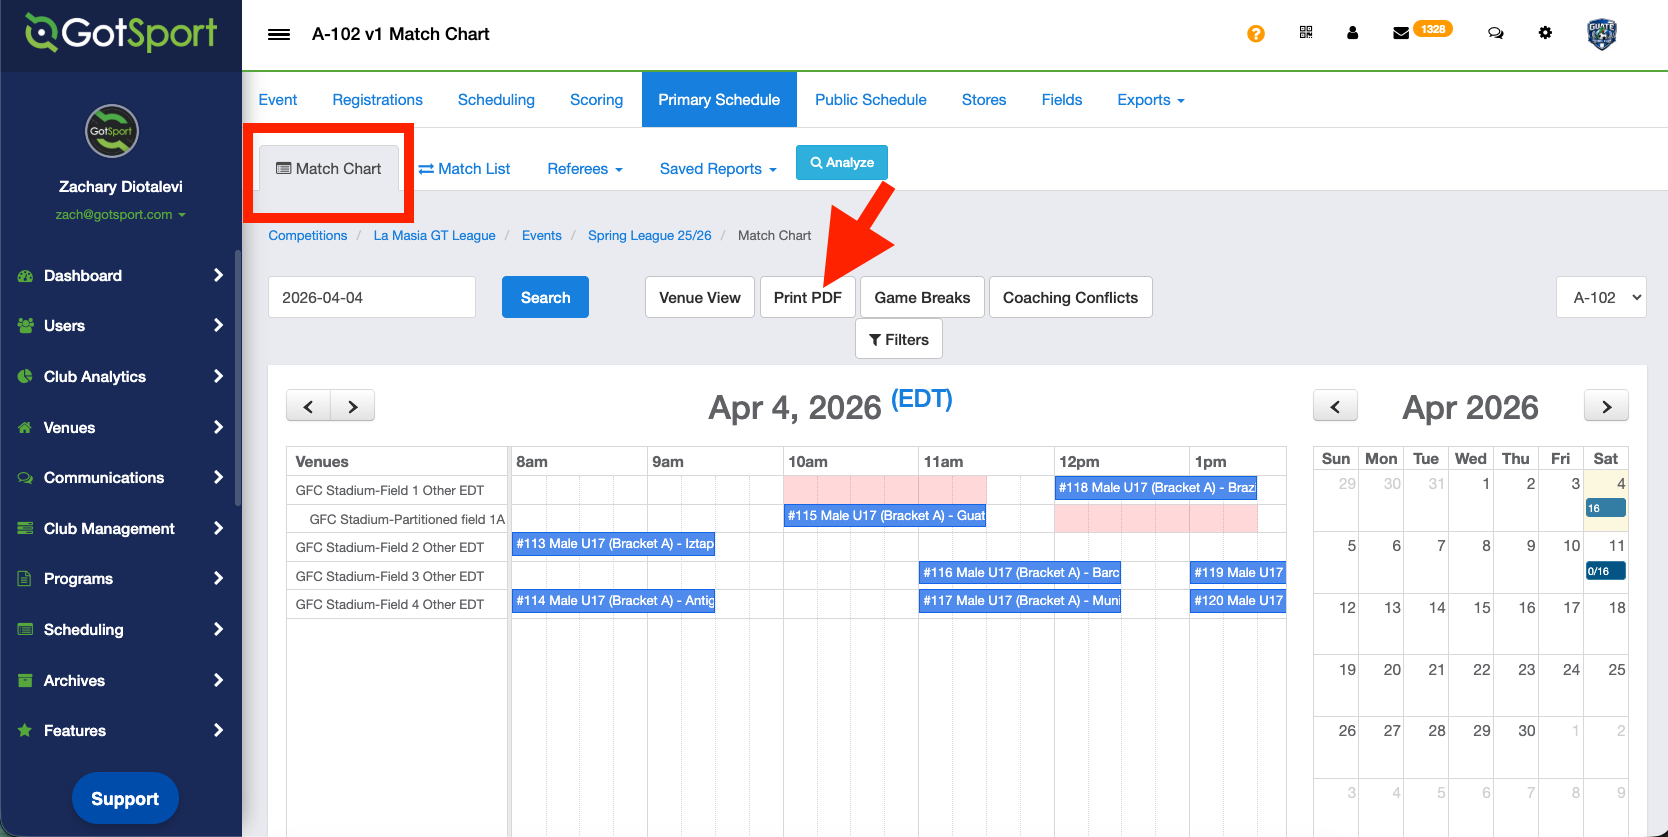Open the A-102 version selector

tap(1601, 297)
